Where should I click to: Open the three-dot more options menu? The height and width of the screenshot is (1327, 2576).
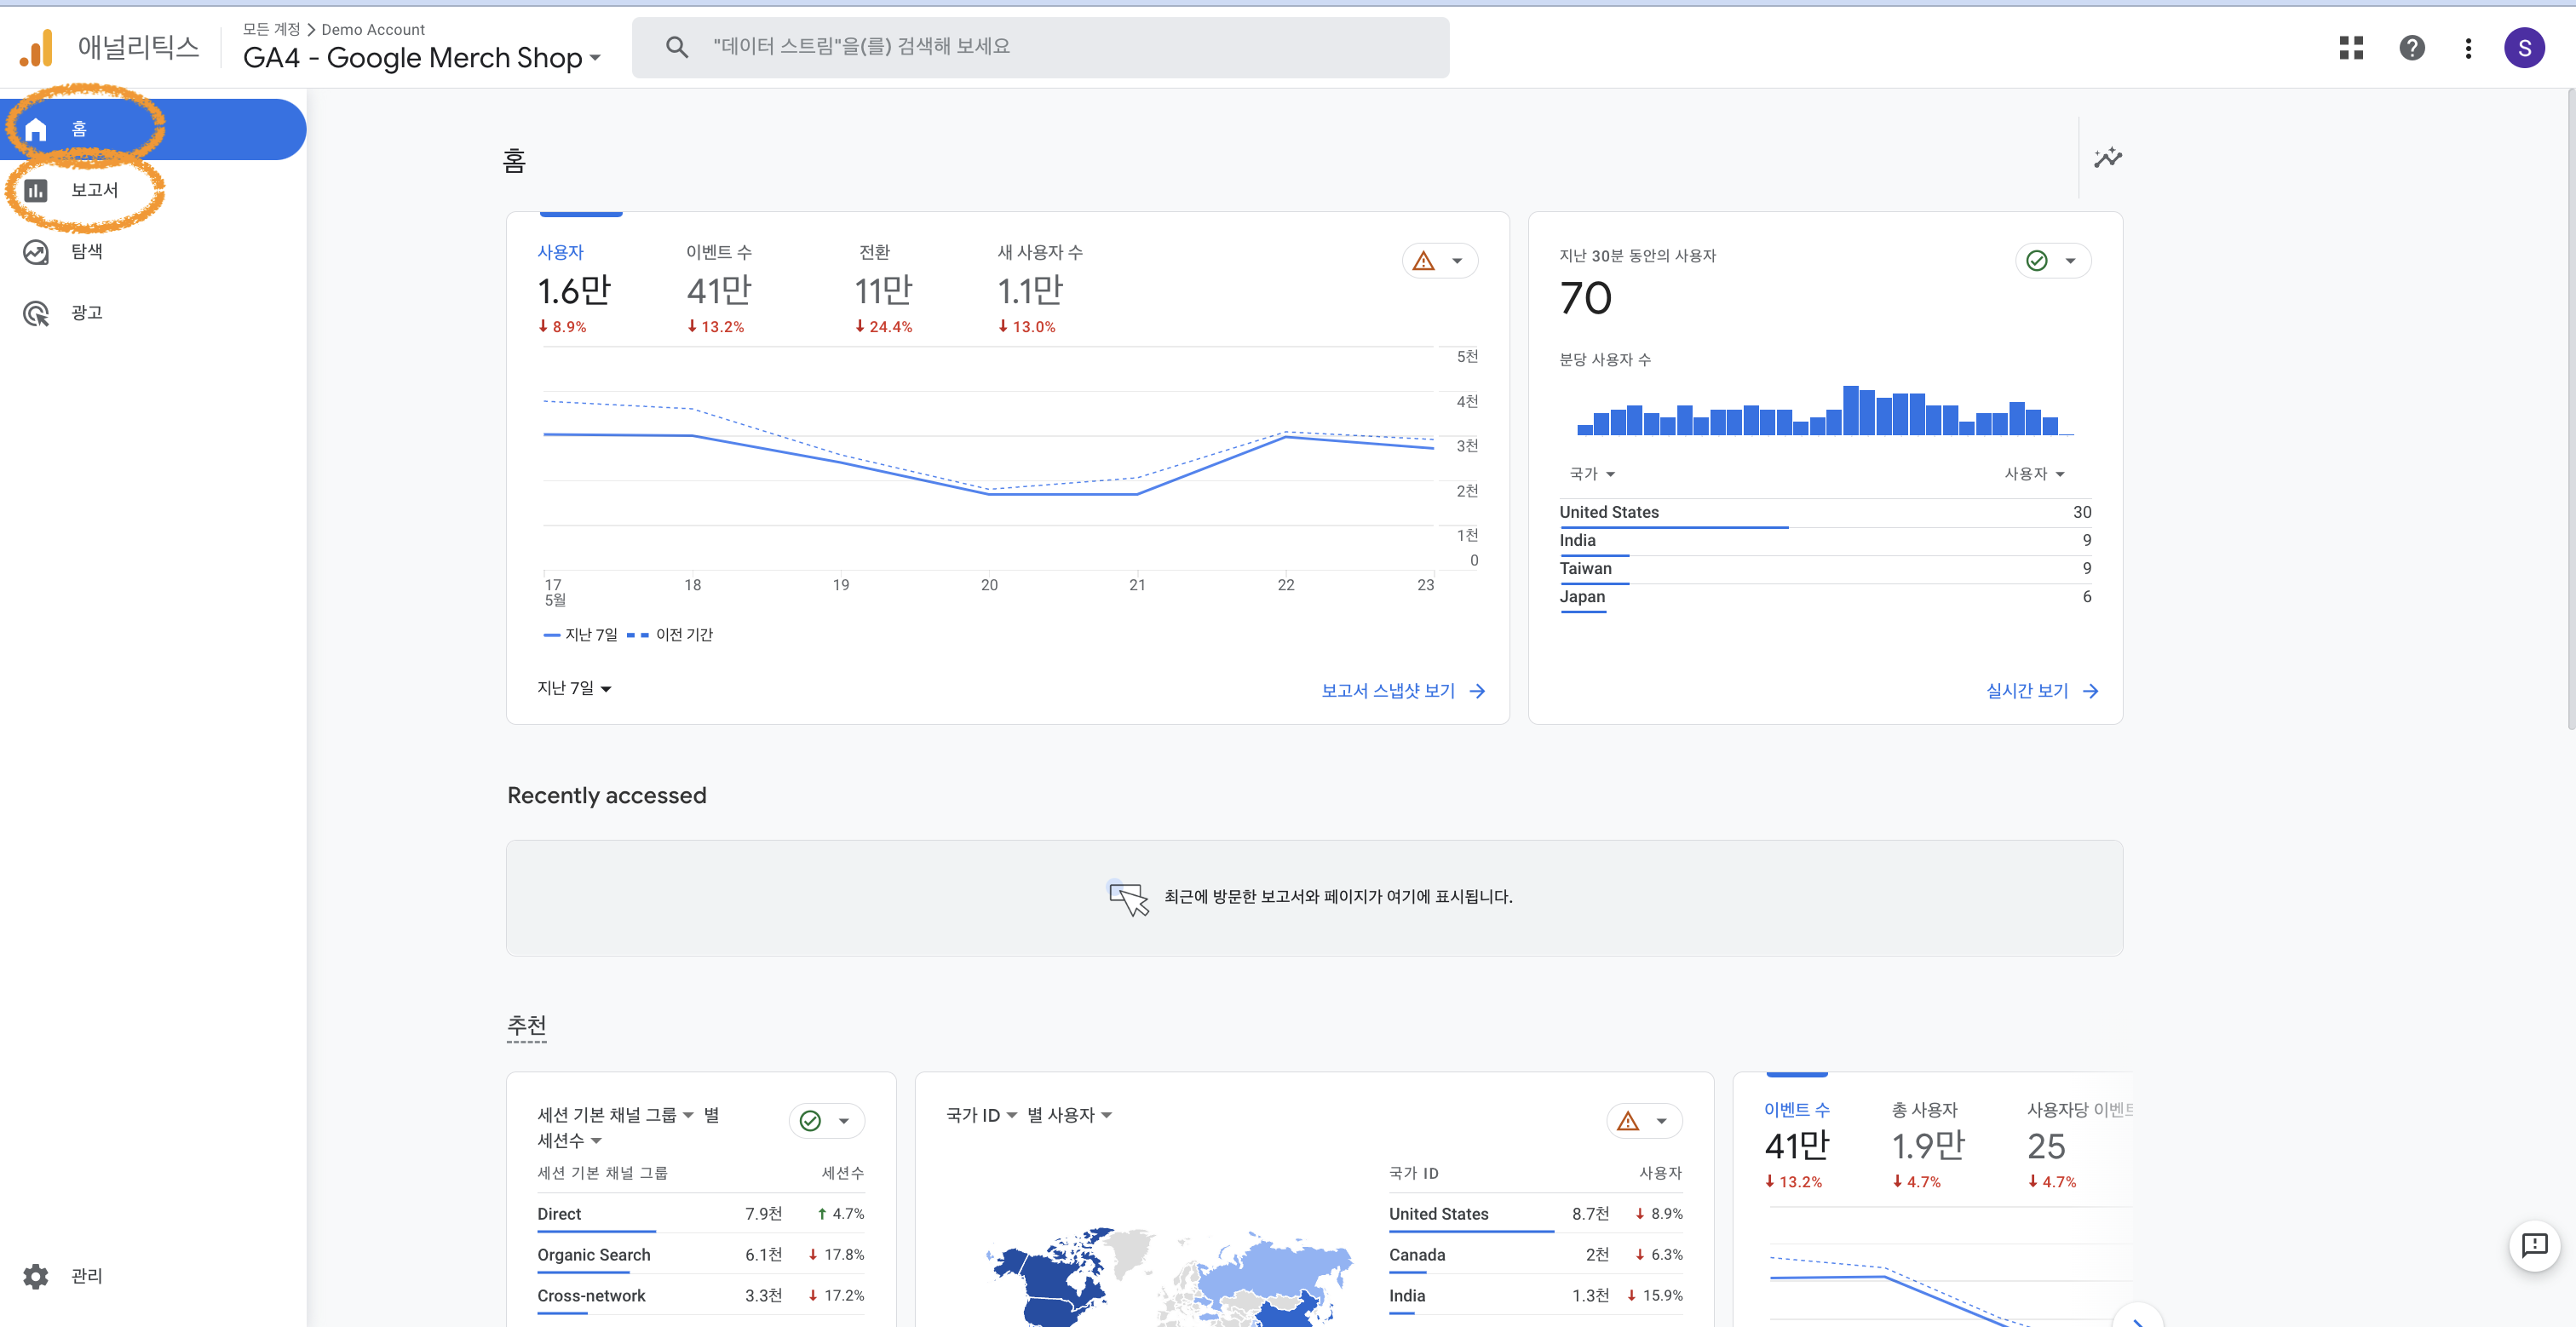2468,47
